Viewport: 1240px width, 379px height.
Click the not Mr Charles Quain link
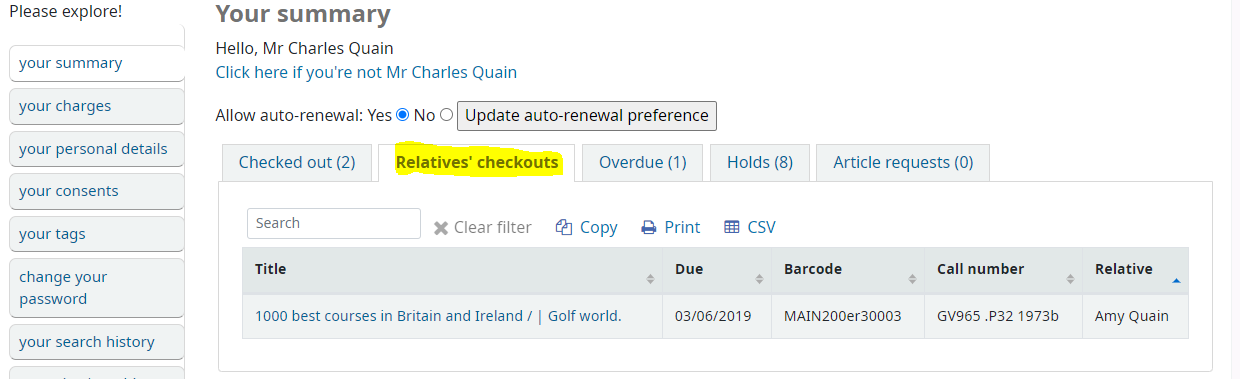click(366, 72)
